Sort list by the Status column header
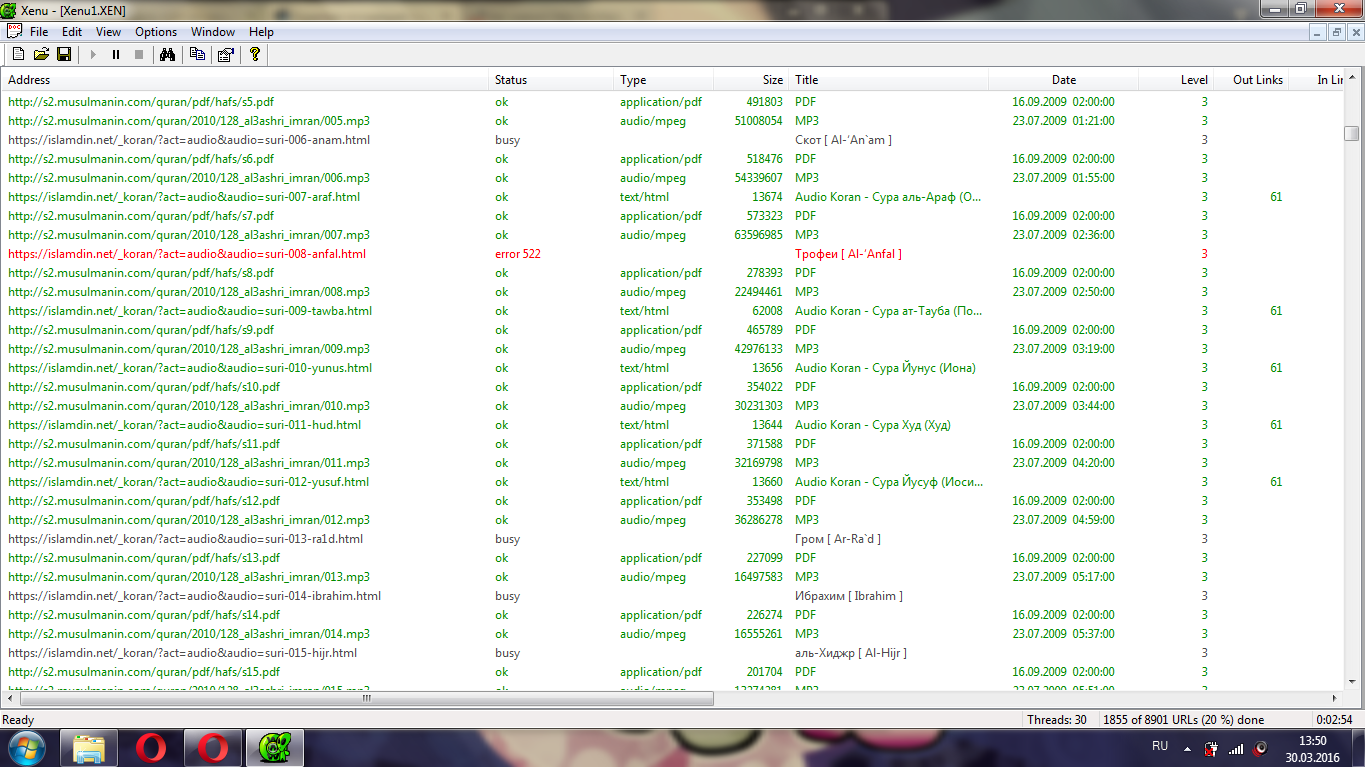Screen dimensions: 1365x767 pyautogui.click(x=510, y=80)
